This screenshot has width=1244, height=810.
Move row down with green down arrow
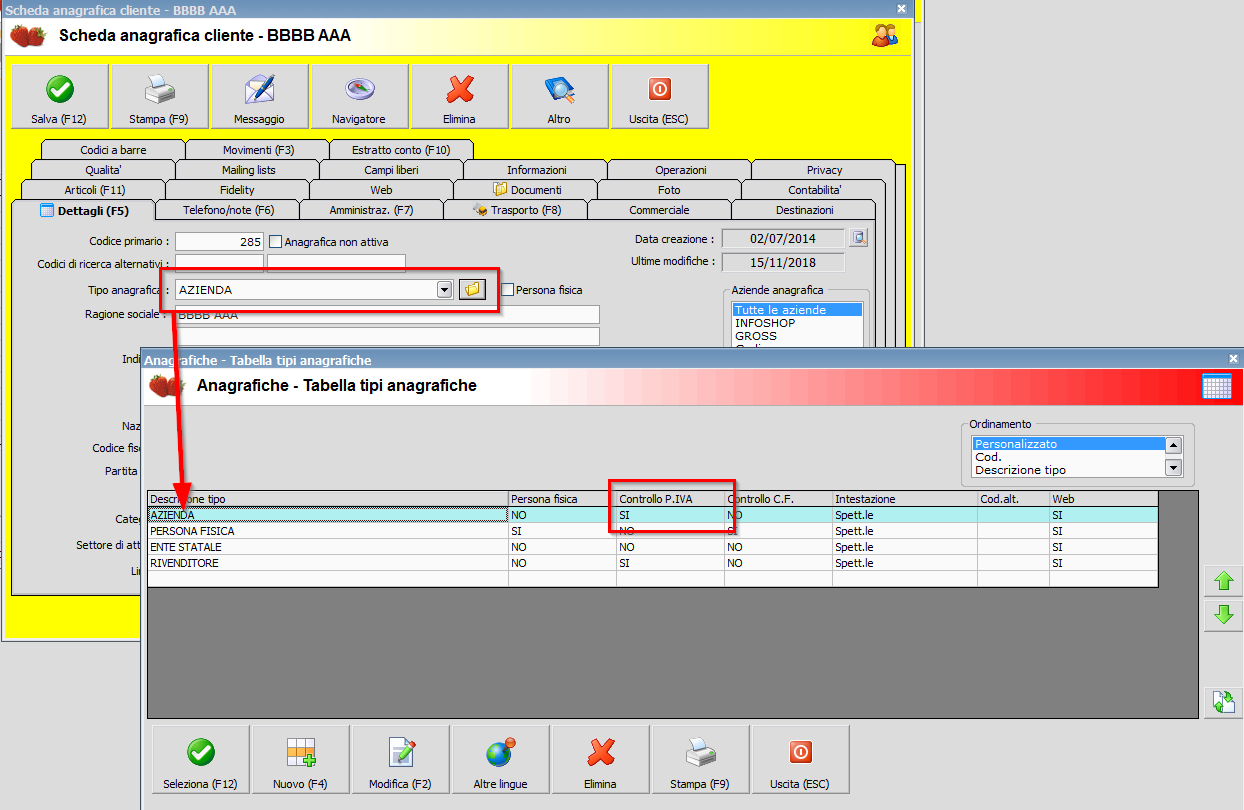pos(1222,615)
